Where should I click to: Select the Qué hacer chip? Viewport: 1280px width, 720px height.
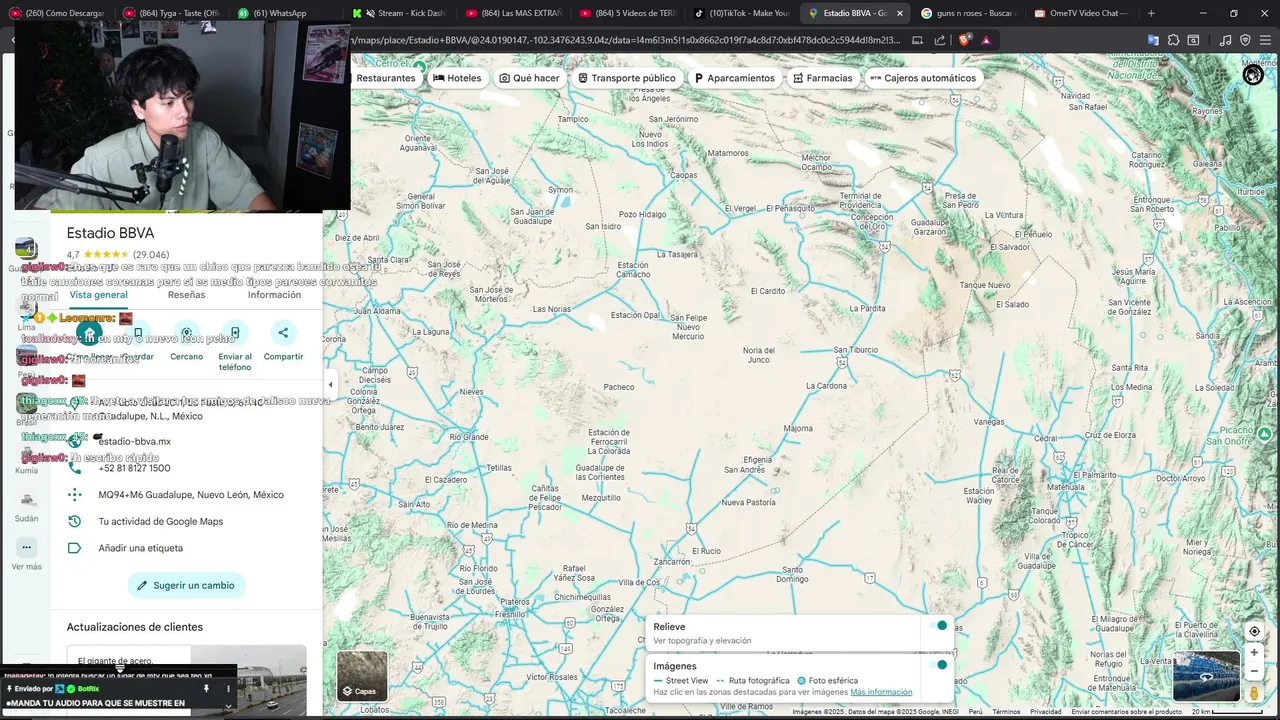tap(529, 78)
